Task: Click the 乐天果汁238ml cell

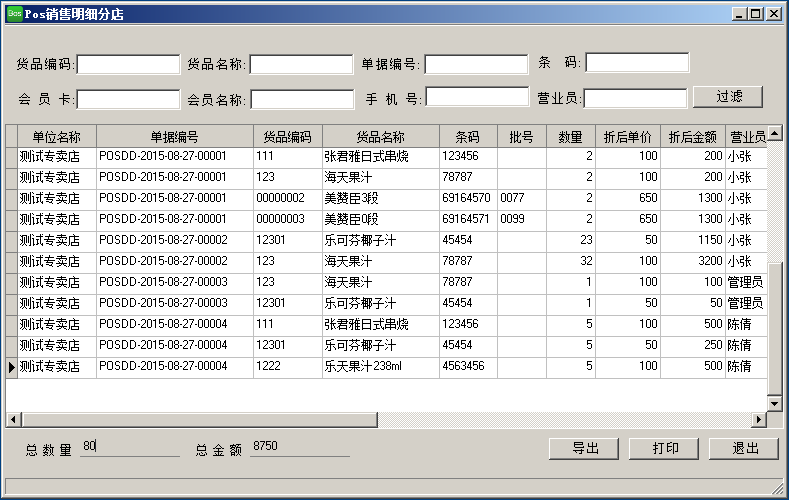Action: click(381, 366)
